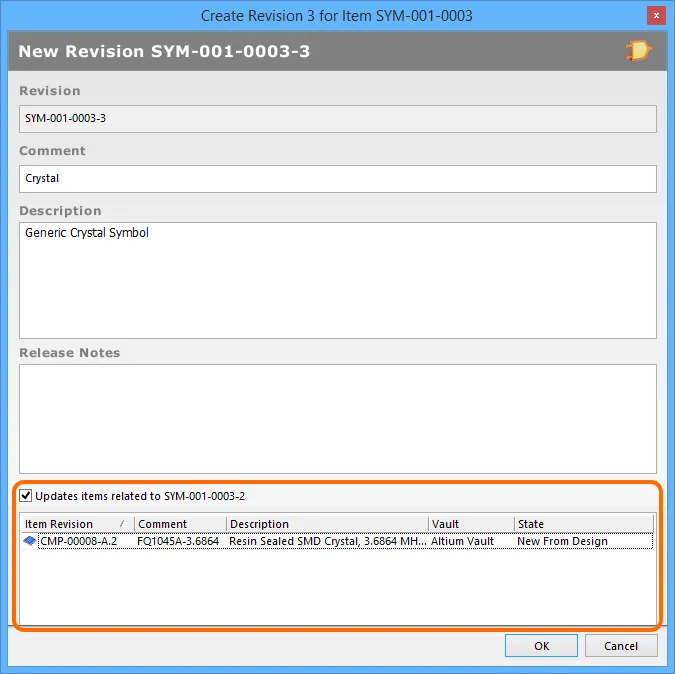675x674 pixels.
Task: Click the OK button
Action: click(x=541, y=646)
